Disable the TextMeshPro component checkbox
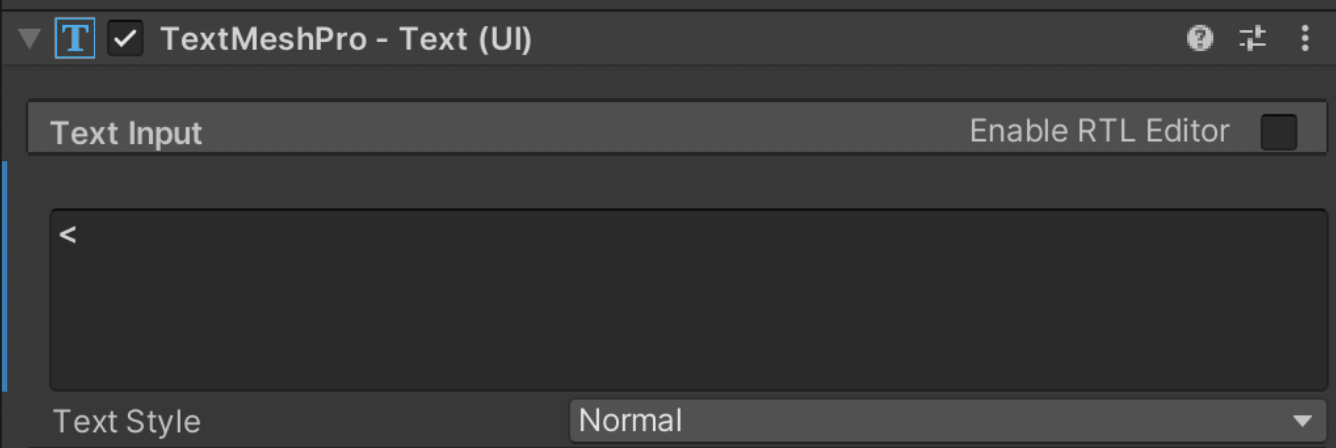This screenshot has width=1336, height=448. (x=125, y=40)
